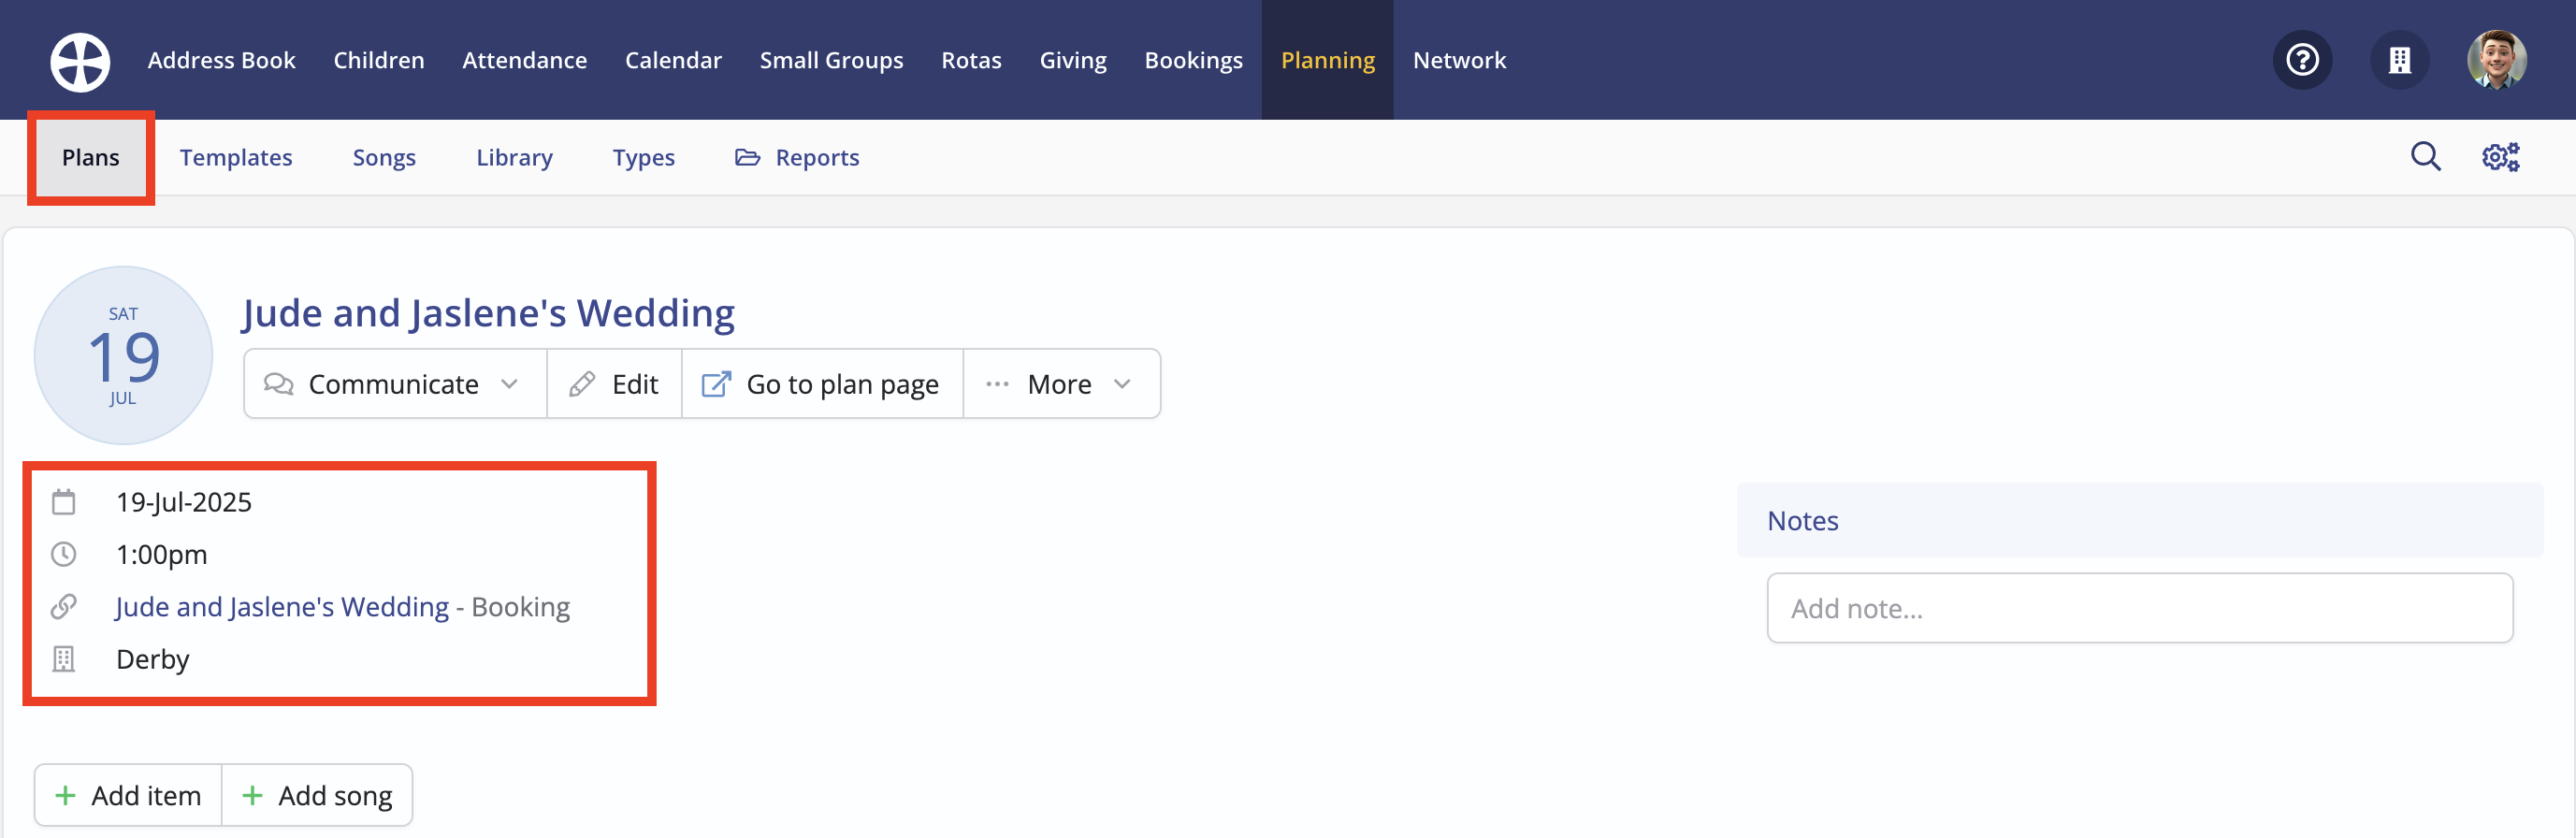Open the Calendar module
This screenshot has height=838, width=2576.
[673, 60]
